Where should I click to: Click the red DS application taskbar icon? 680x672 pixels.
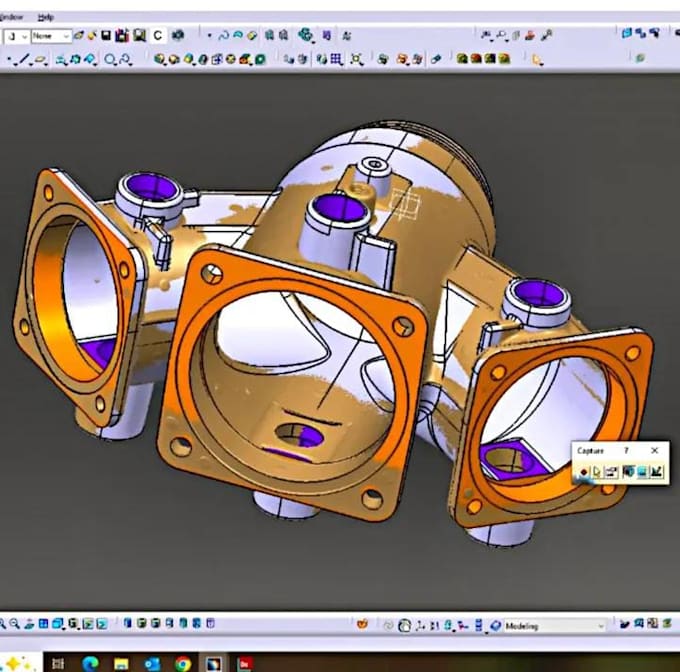[245, 664]
